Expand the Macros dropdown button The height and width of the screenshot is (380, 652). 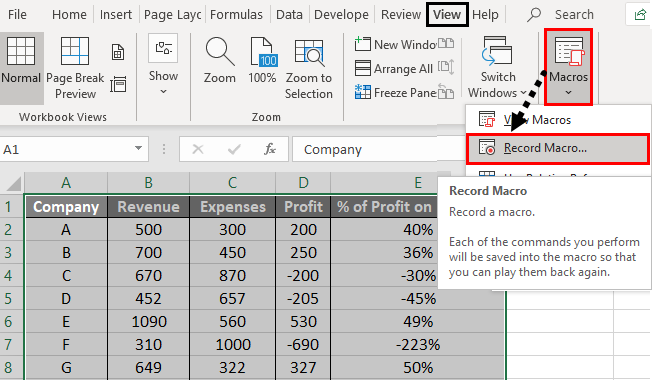(568, 67)
